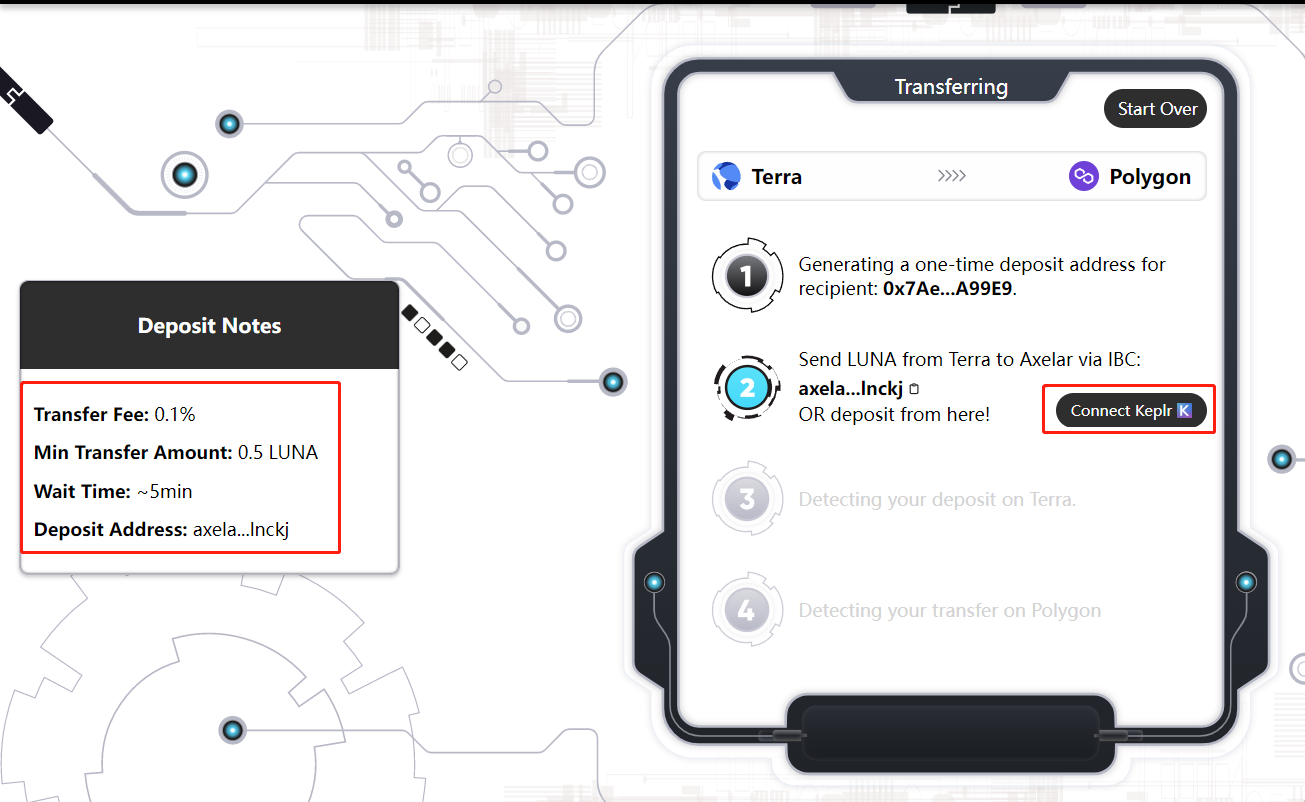The image size is (1305, 802).
Task: Click the Transfer Fee 0.1% line
Action: (115, 414)
